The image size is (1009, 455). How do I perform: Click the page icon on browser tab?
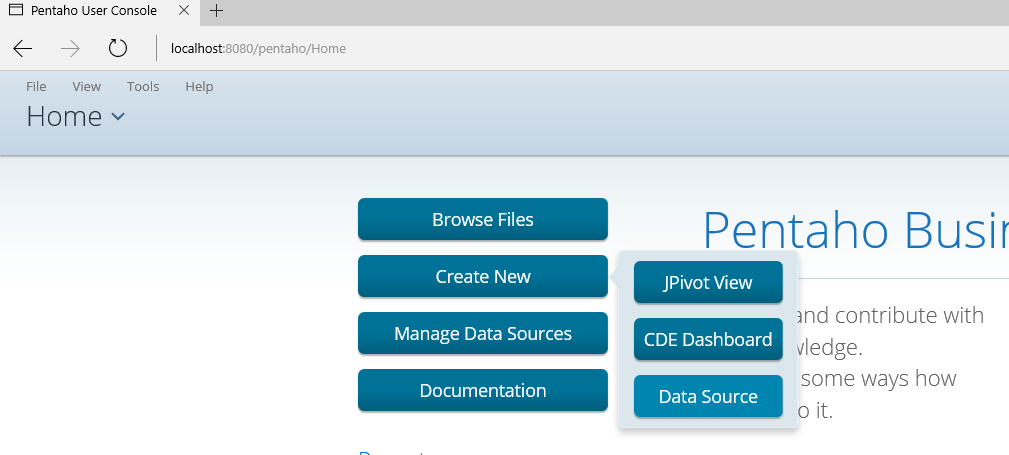point(15,10)
